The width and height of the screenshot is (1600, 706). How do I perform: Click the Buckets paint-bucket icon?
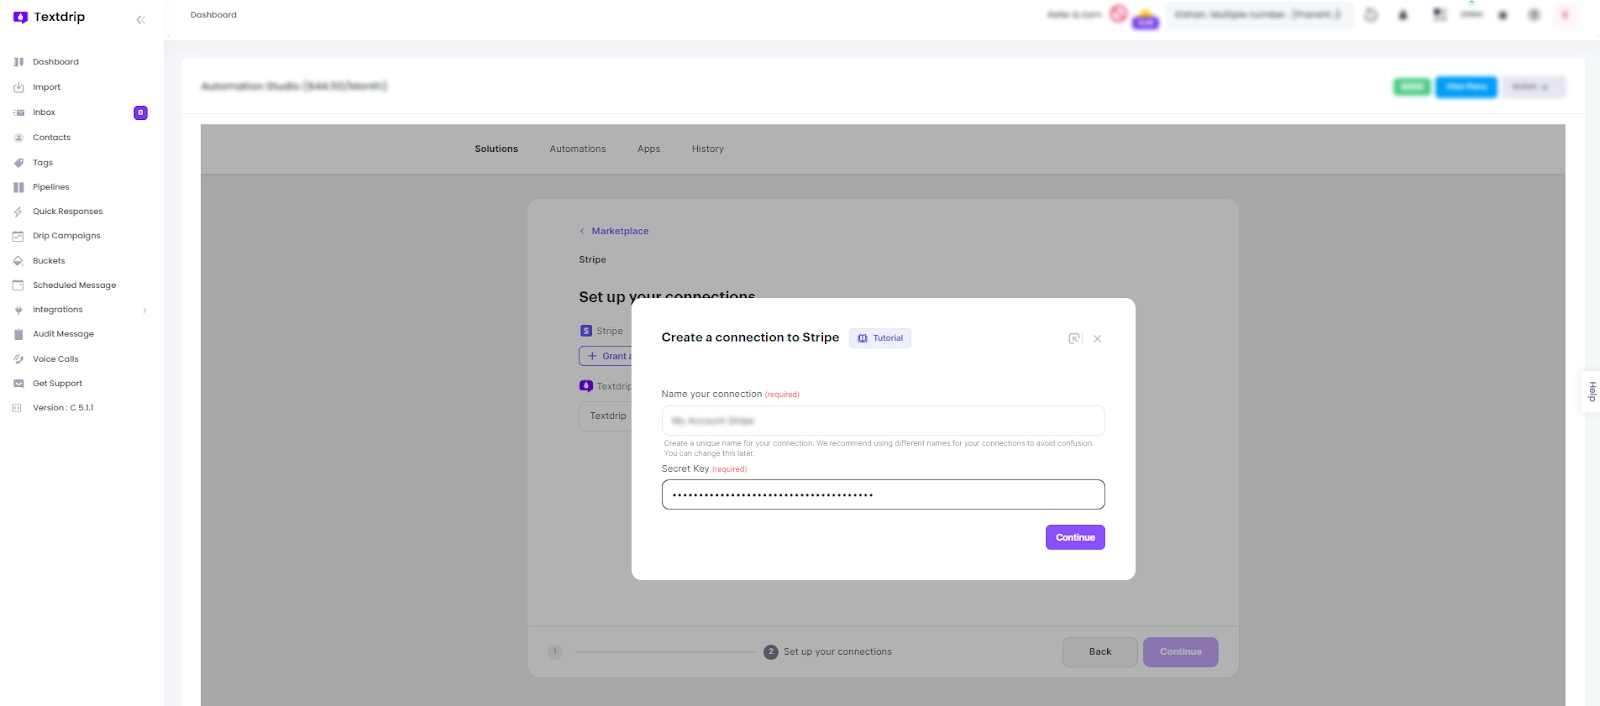pos(18,261)
